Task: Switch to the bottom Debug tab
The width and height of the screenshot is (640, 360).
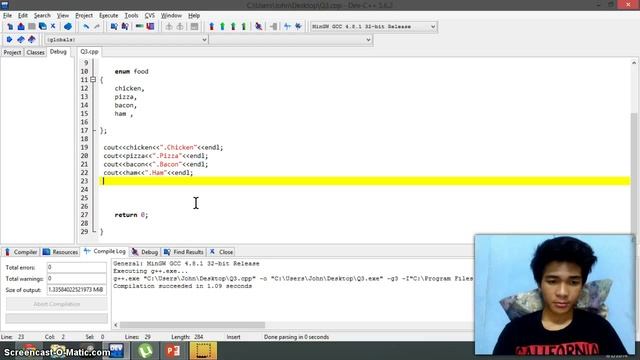Action: point(144,252)
